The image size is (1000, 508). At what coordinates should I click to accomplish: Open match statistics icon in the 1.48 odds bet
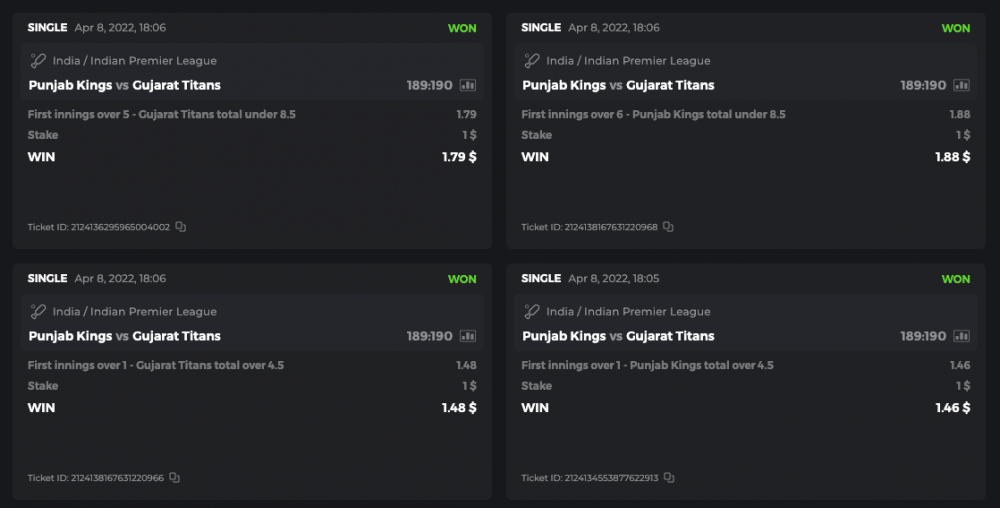468,336
